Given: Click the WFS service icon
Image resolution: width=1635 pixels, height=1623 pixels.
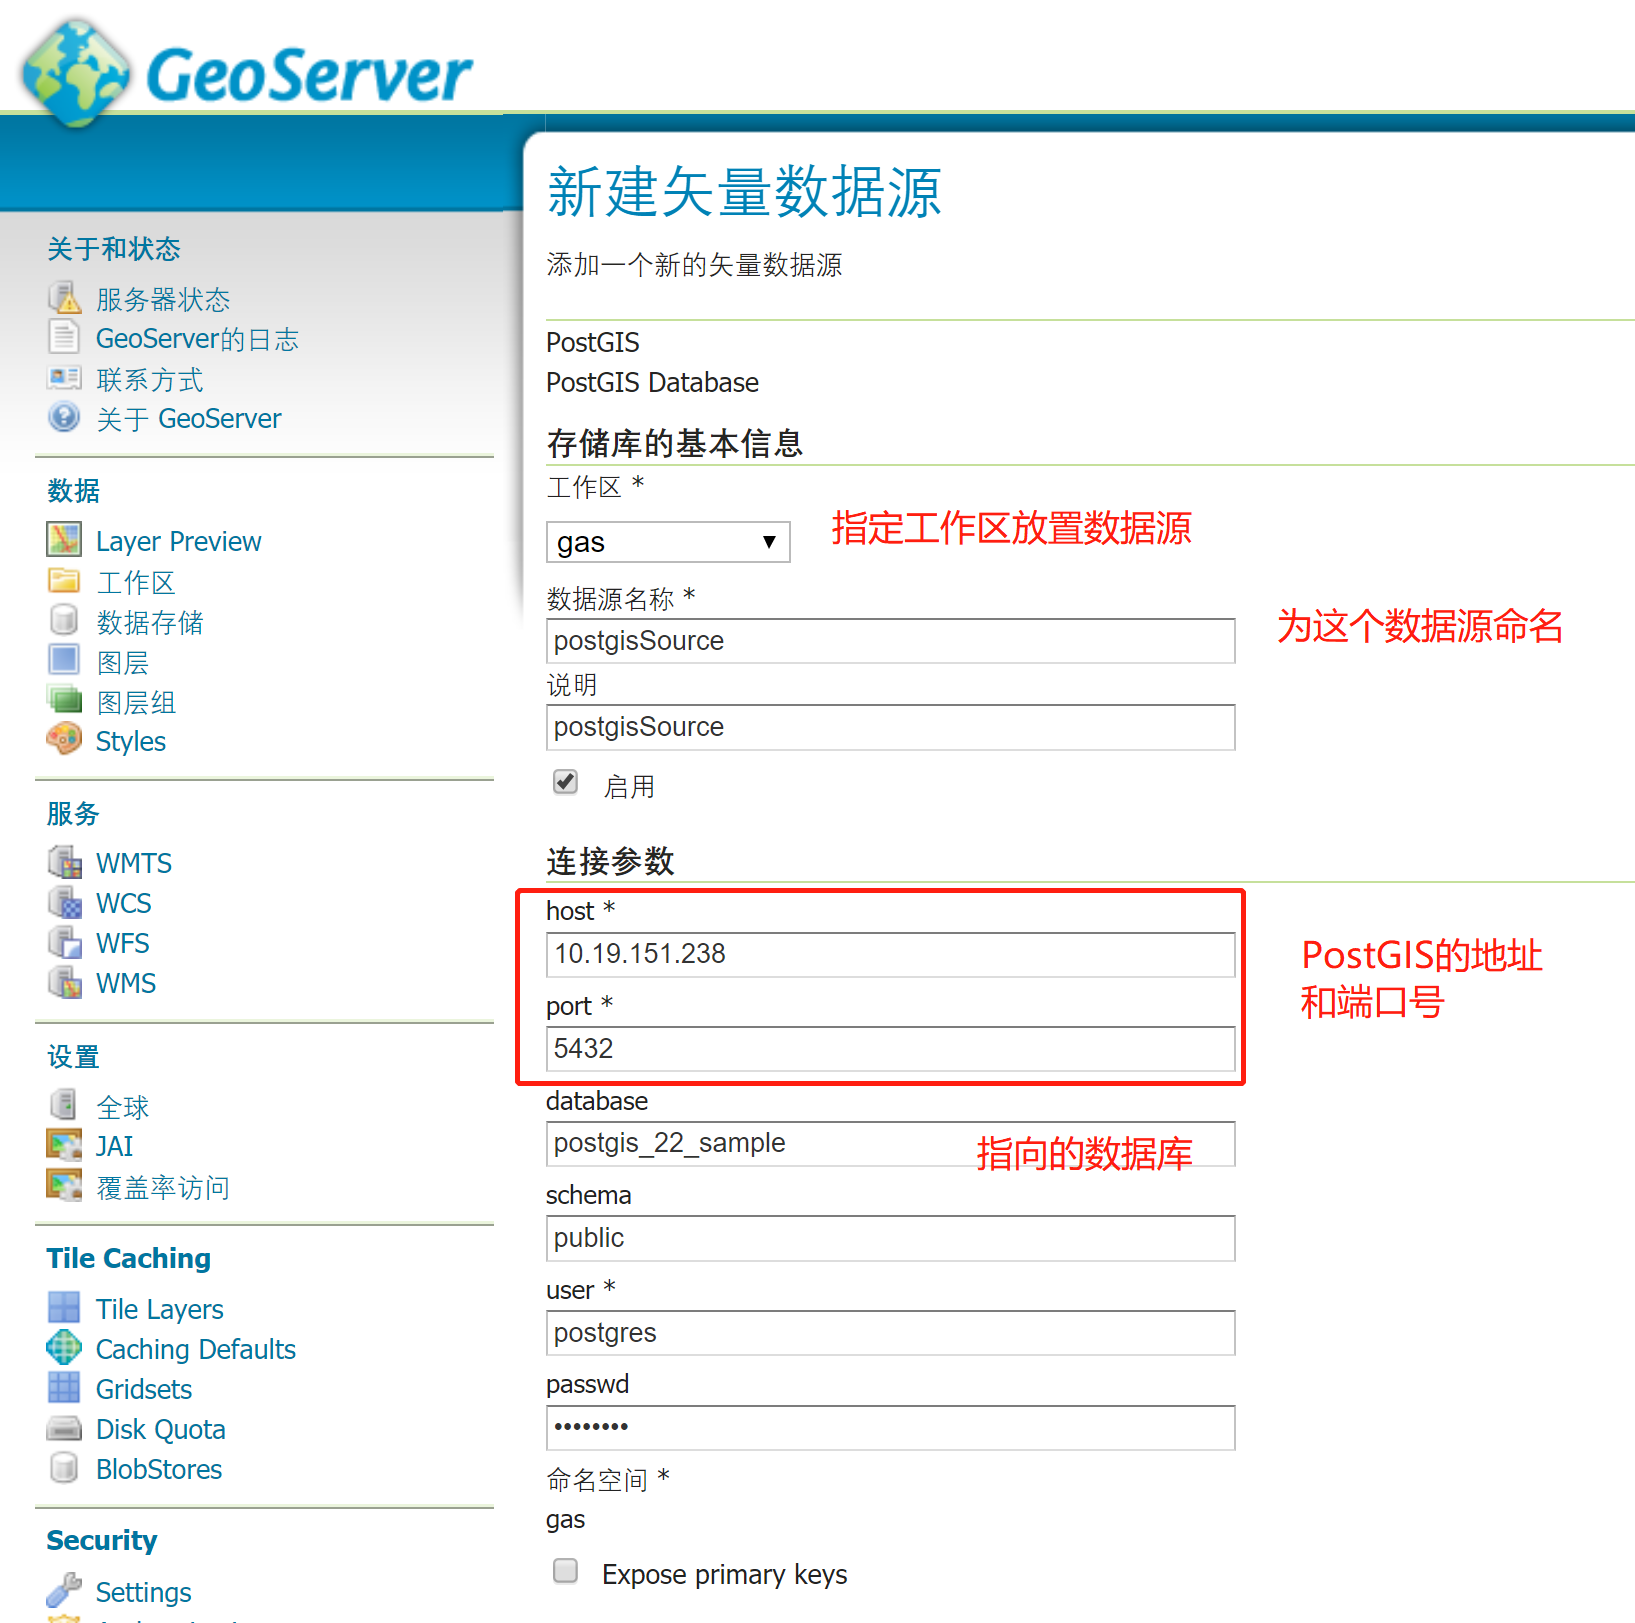Looking at the screenshot, I should point(64,941).
